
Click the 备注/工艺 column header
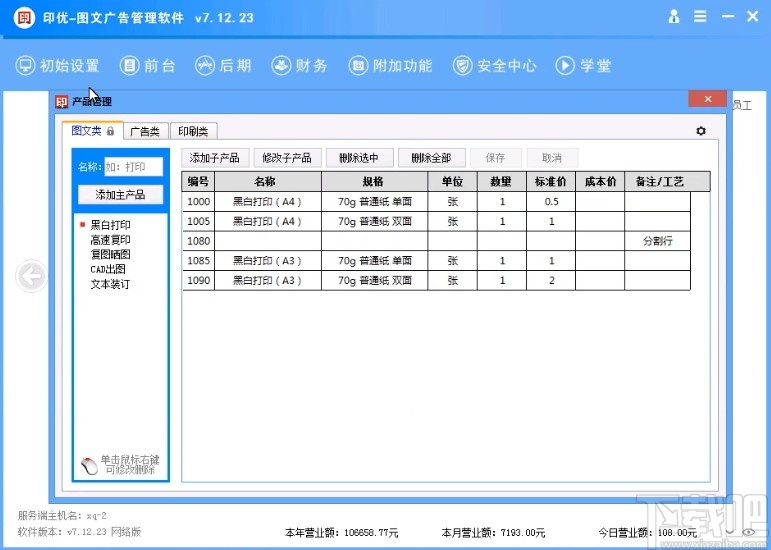[x=667, y=181]
